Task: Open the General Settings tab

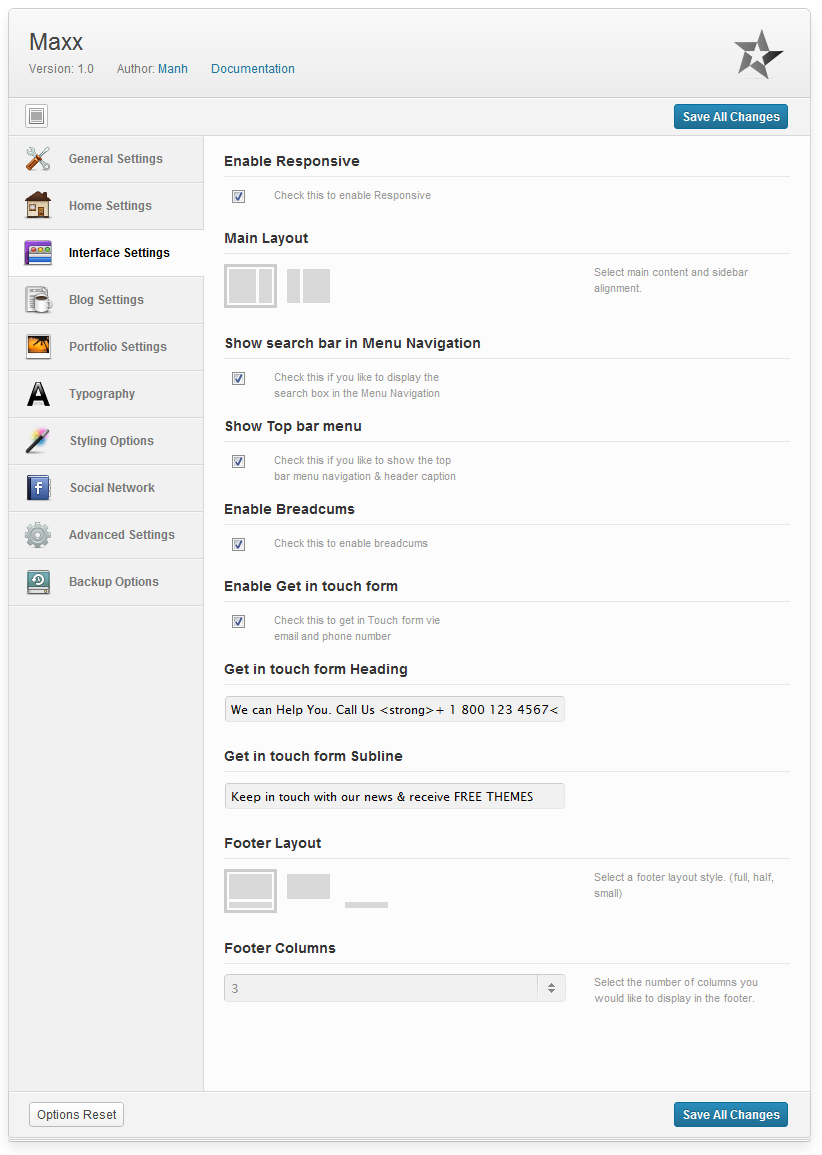Action: click(106, 159)
